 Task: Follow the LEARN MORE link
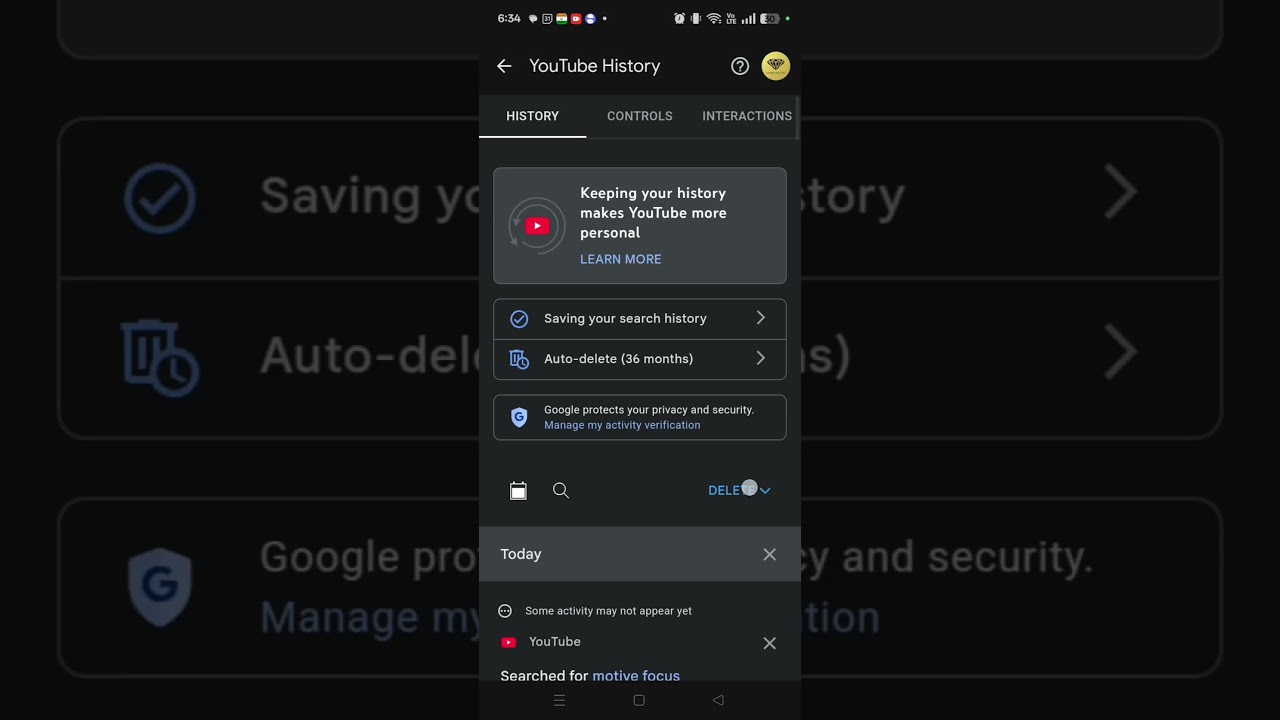click(x=620, y=259)
